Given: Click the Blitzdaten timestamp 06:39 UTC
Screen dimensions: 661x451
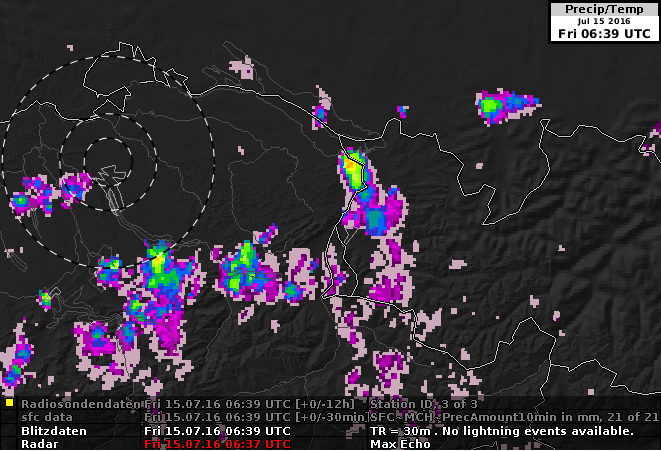Looking at the screenshot, I should tap(217, 431).
